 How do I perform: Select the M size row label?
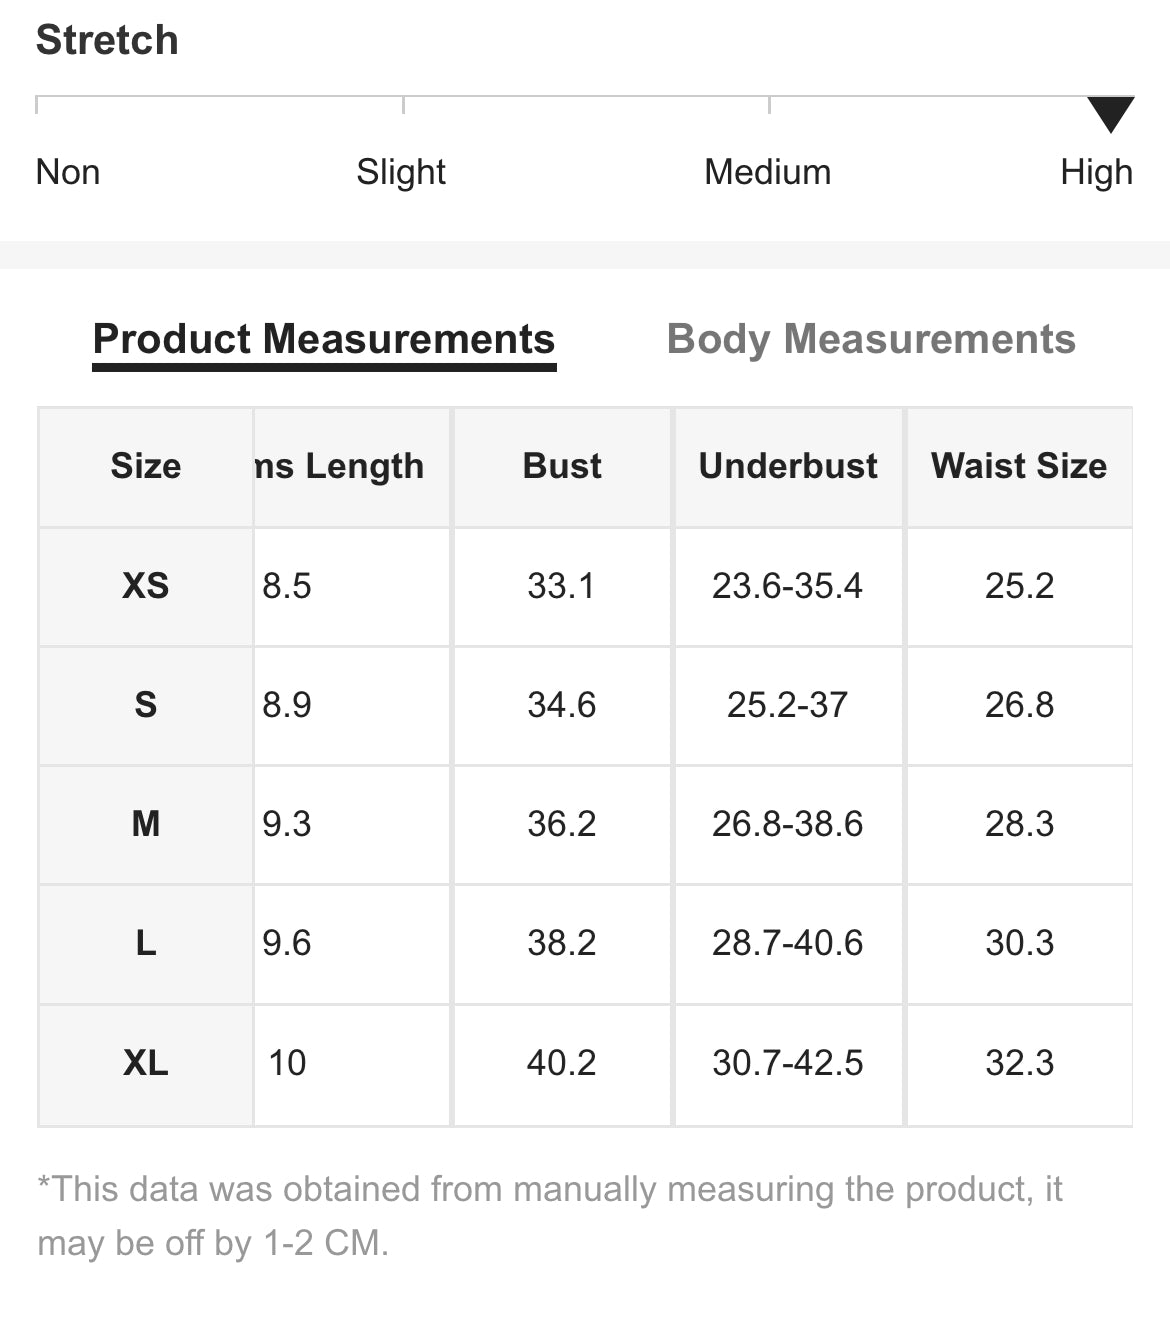coord(146,824)
